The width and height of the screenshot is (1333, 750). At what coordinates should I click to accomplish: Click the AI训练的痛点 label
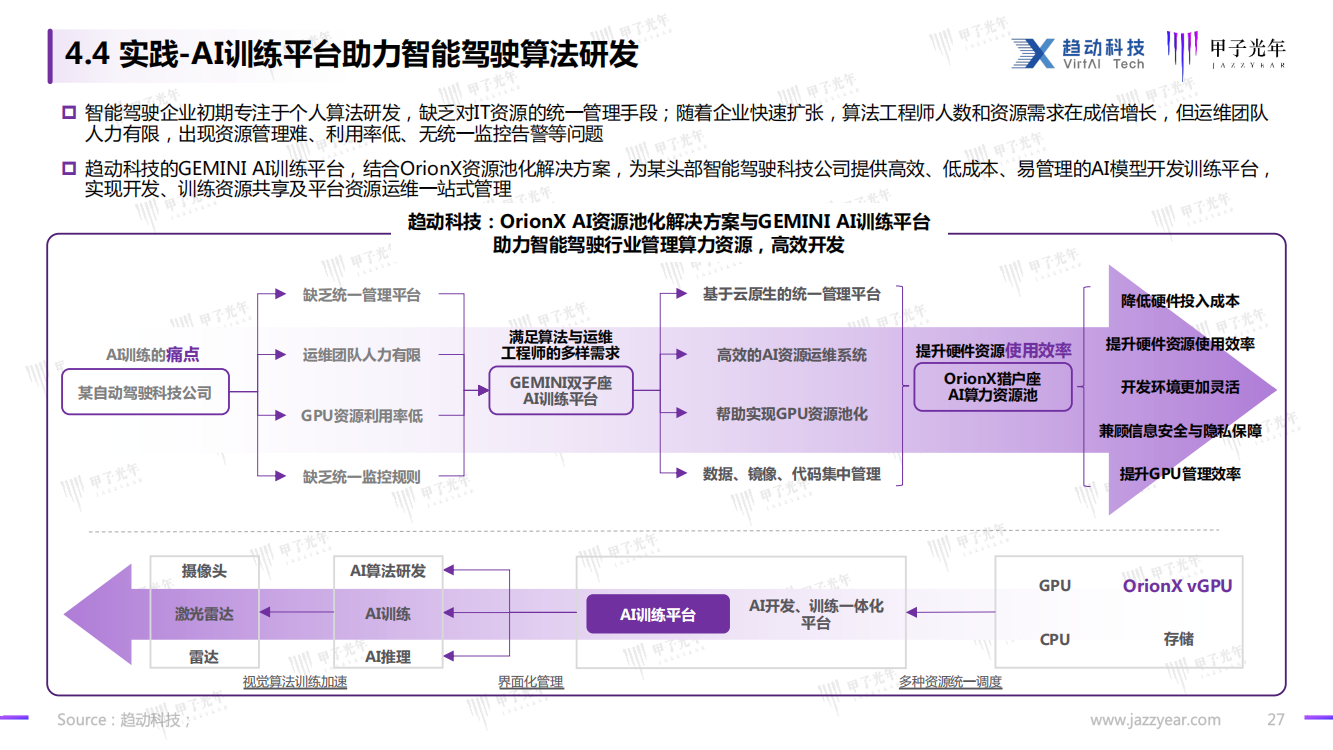tap(152, 354)
